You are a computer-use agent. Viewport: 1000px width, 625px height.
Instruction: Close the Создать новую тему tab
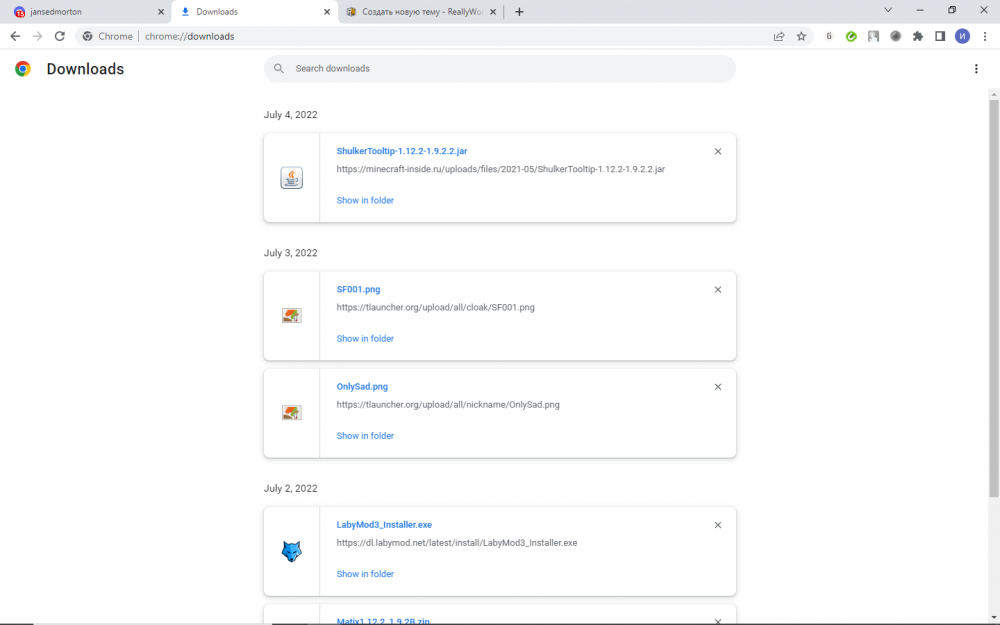(x=492, y=11)
